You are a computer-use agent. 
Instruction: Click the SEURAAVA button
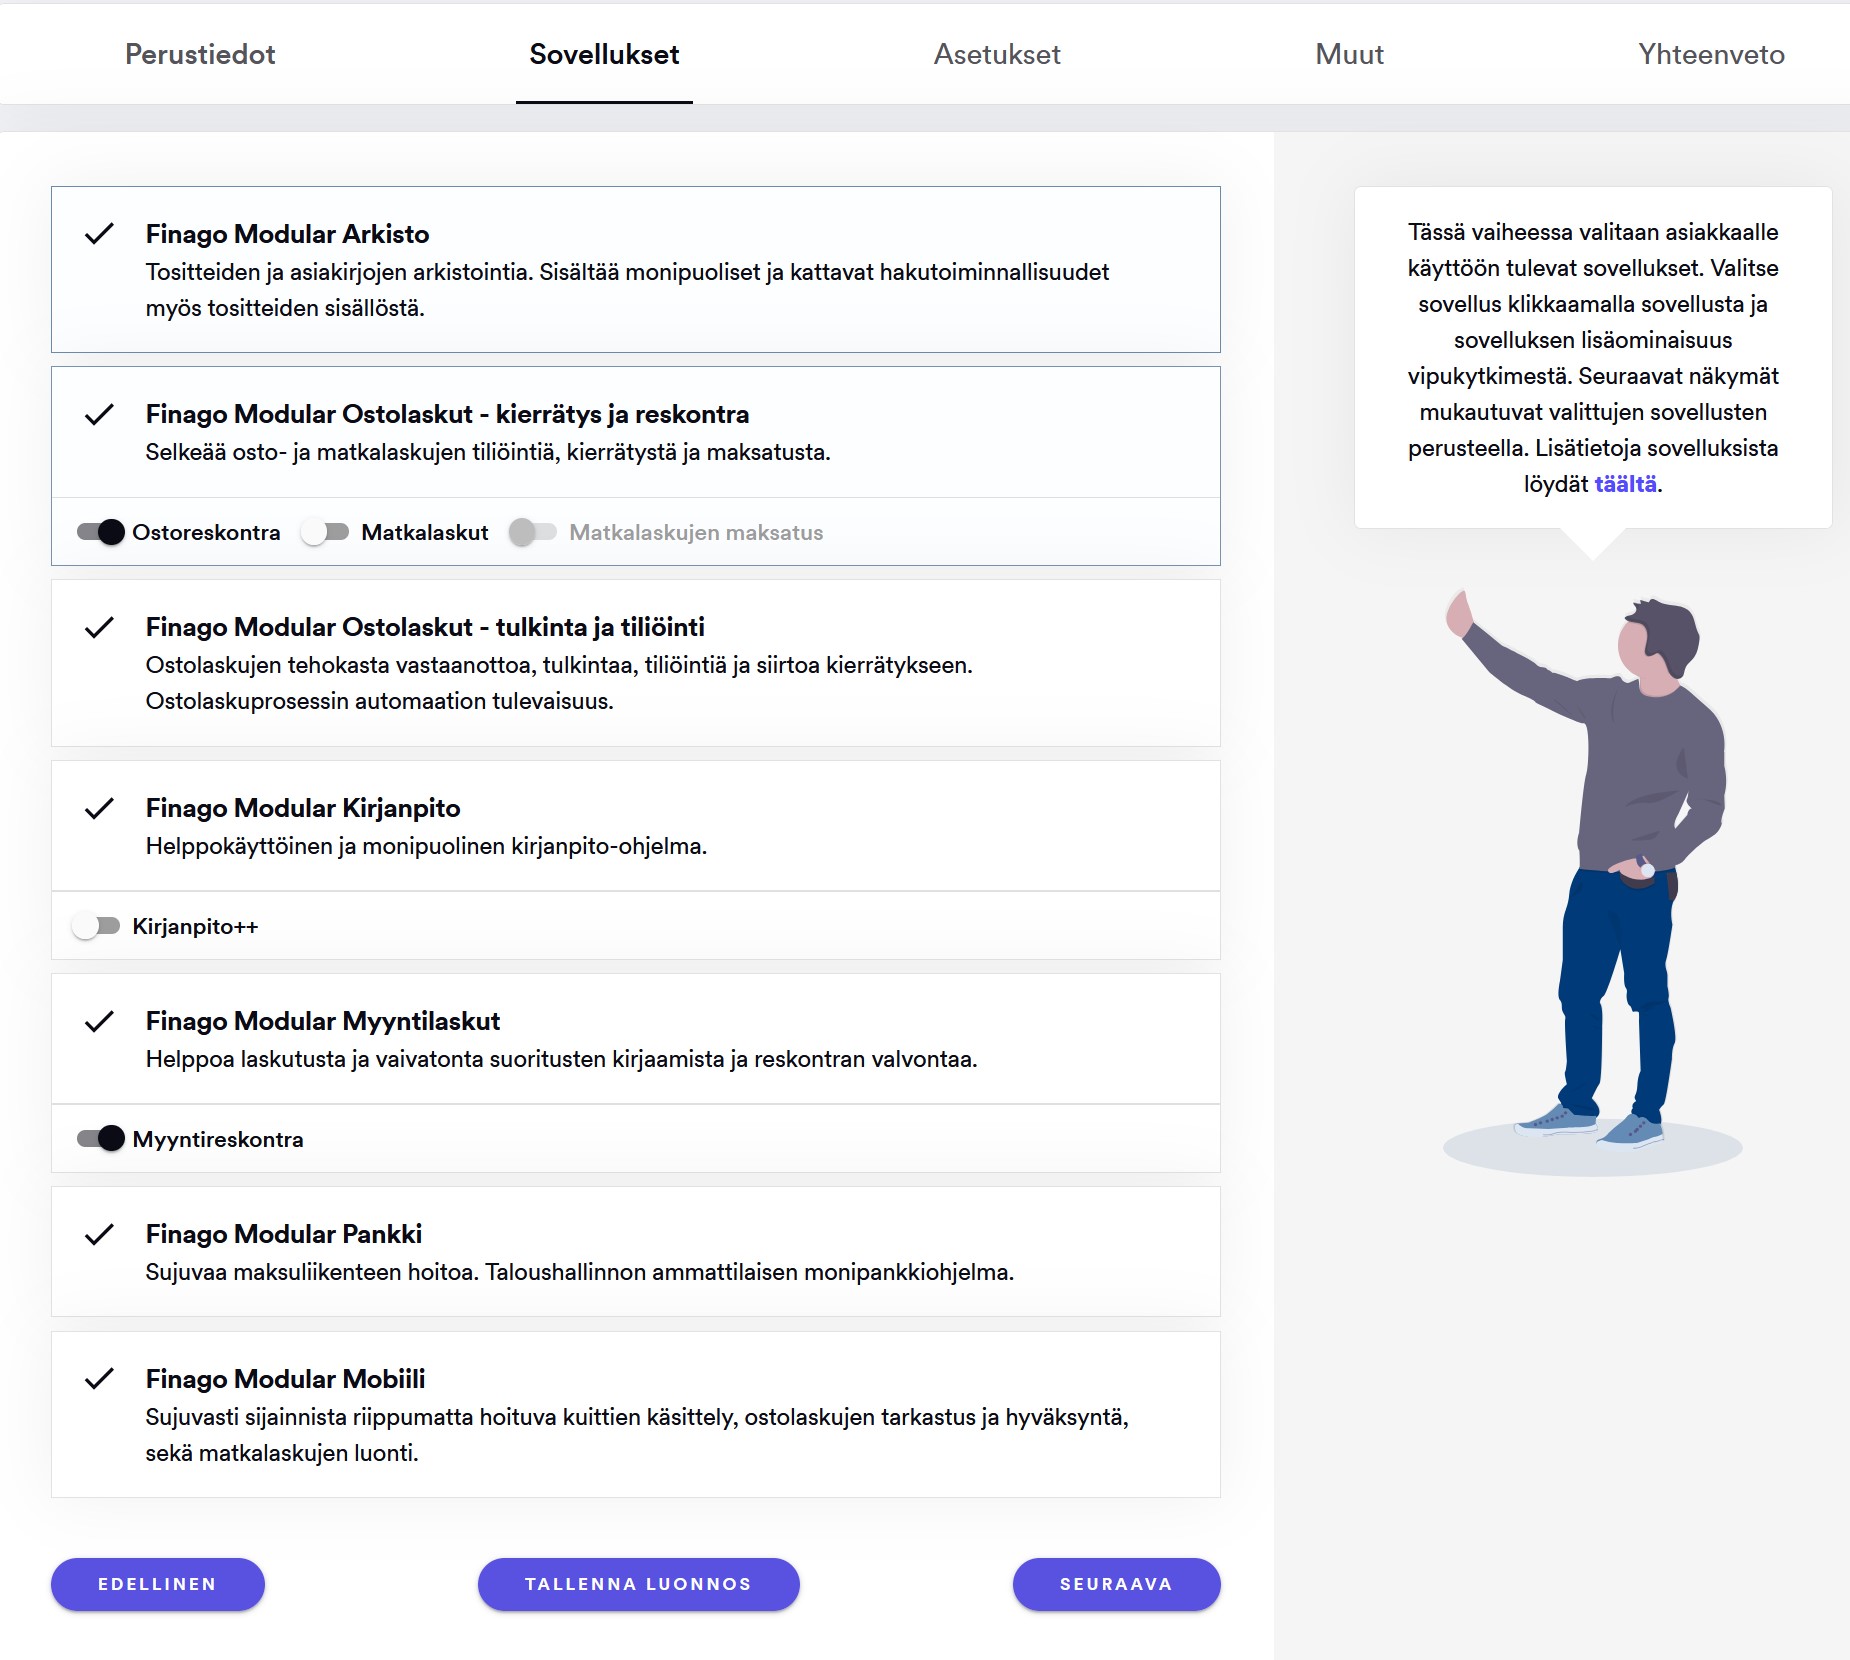(x=1117, y=1584)
